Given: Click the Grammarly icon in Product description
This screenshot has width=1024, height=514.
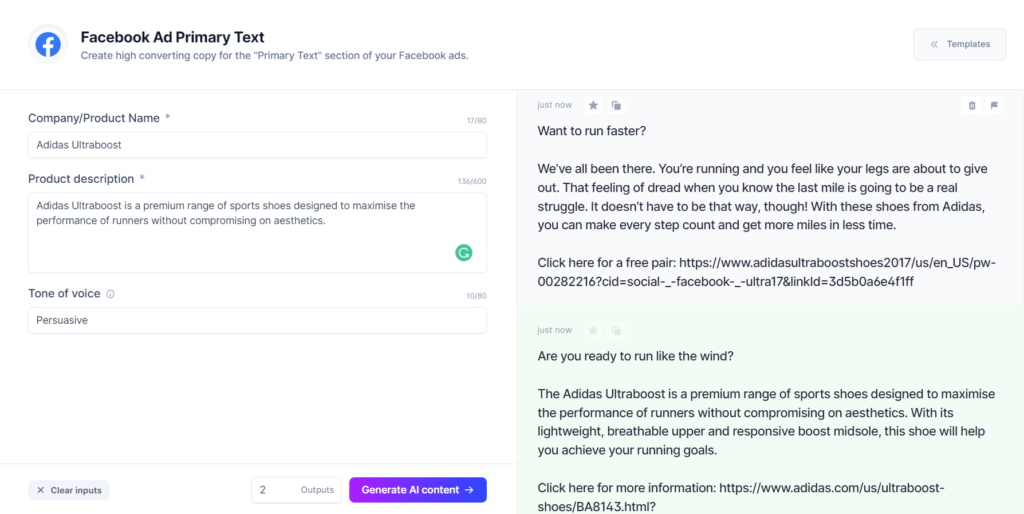Looking at the screenshot, I should (464, 253).
